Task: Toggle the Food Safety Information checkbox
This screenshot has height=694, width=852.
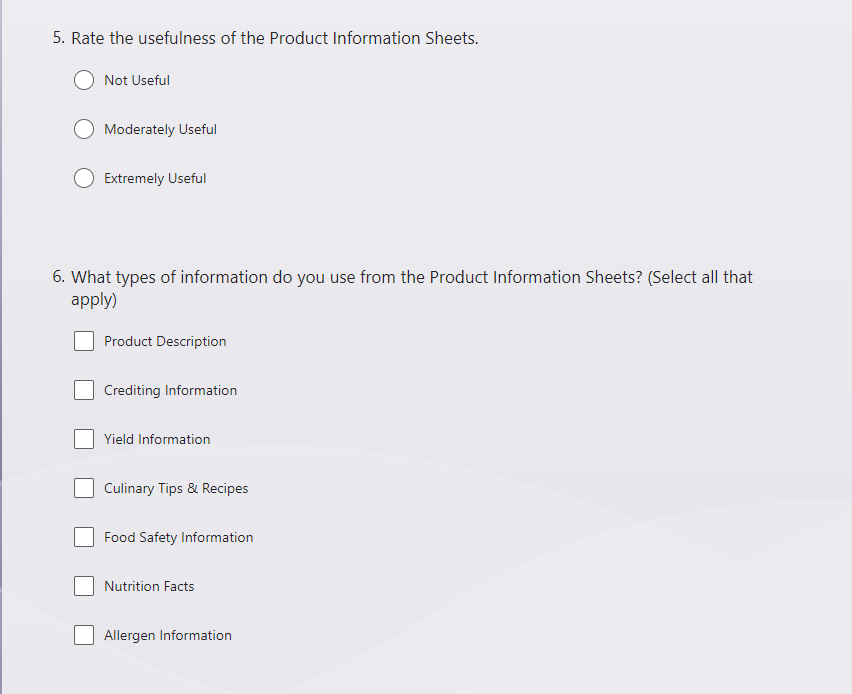Action: point(84,537)
